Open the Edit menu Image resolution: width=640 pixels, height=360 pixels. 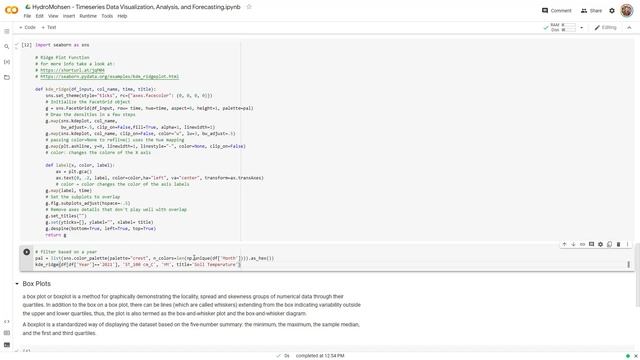coord(40,16)
